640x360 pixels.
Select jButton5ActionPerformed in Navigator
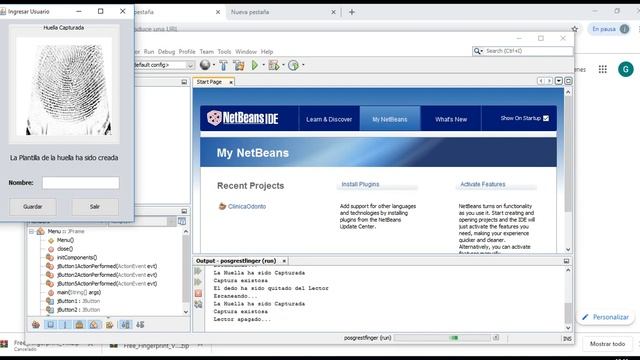tap(107, 284)
